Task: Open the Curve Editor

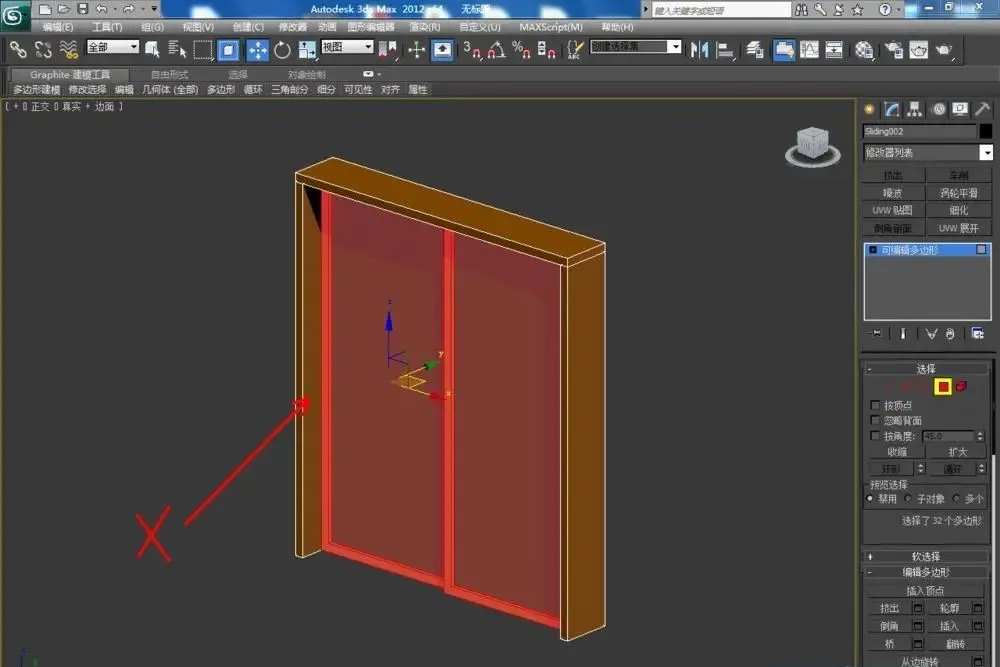Action: pyautogui.click(x=809, y=49)
